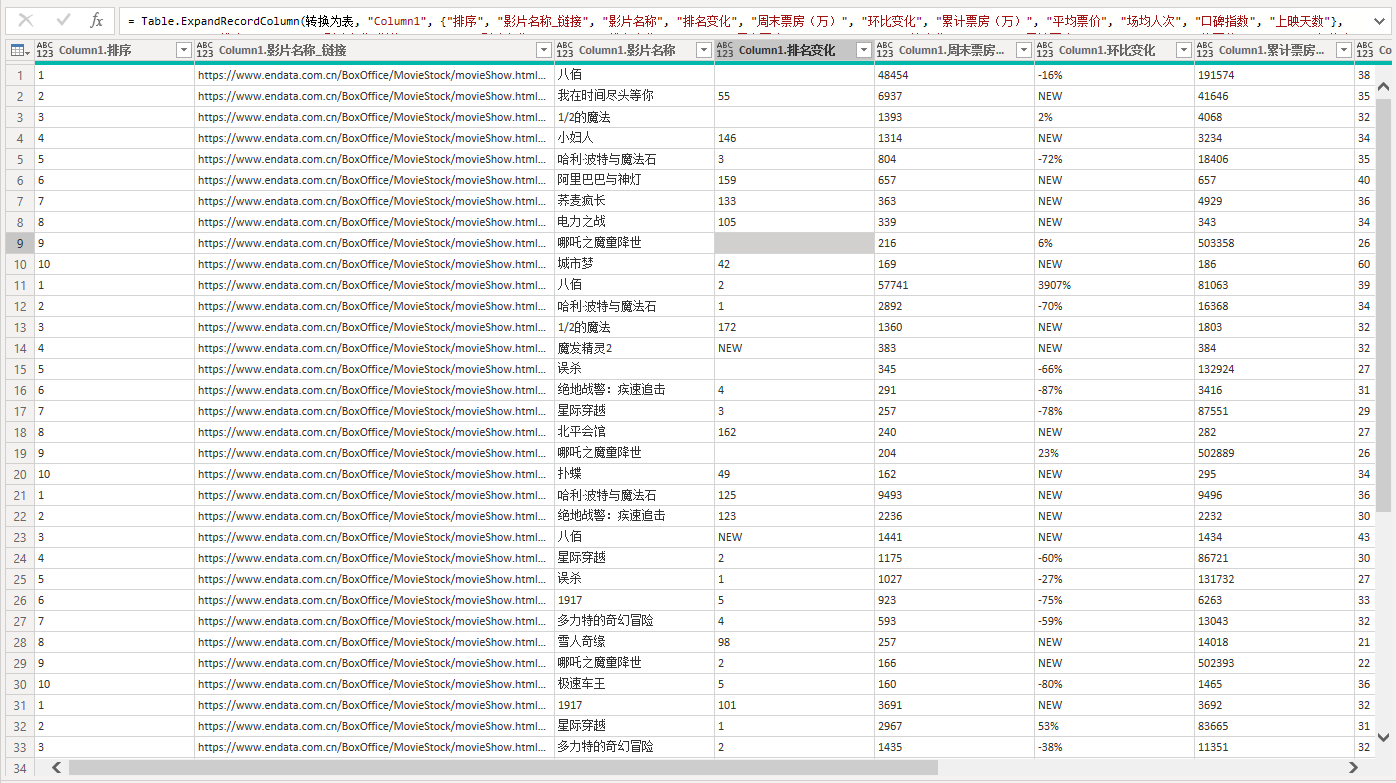
Task: Click the ABC123 type icon on Column1.影片名称
Action: point(564,49)
